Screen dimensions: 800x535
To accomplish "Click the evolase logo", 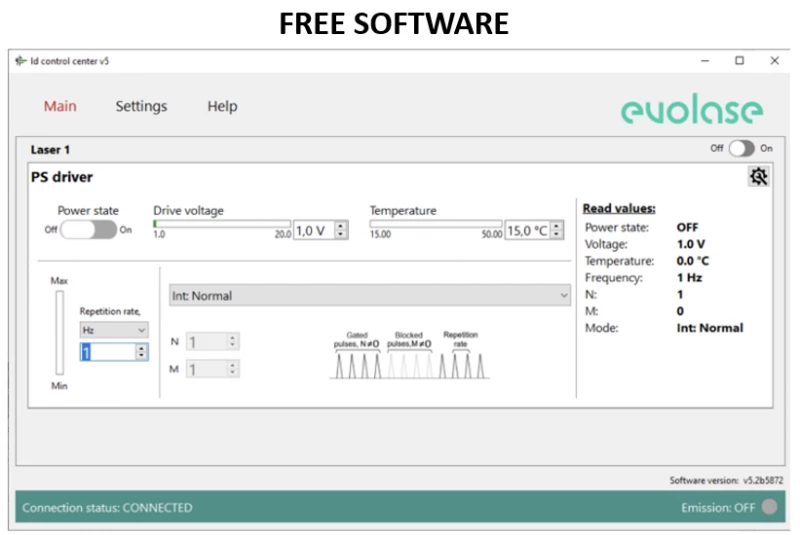I will click(x=691, y=109).
